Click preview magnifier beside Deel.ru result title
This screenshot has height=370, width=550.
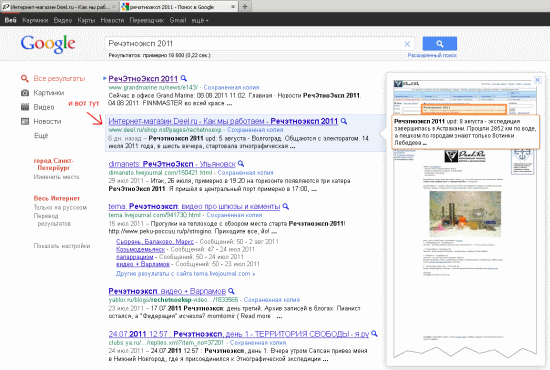(344, 121)
